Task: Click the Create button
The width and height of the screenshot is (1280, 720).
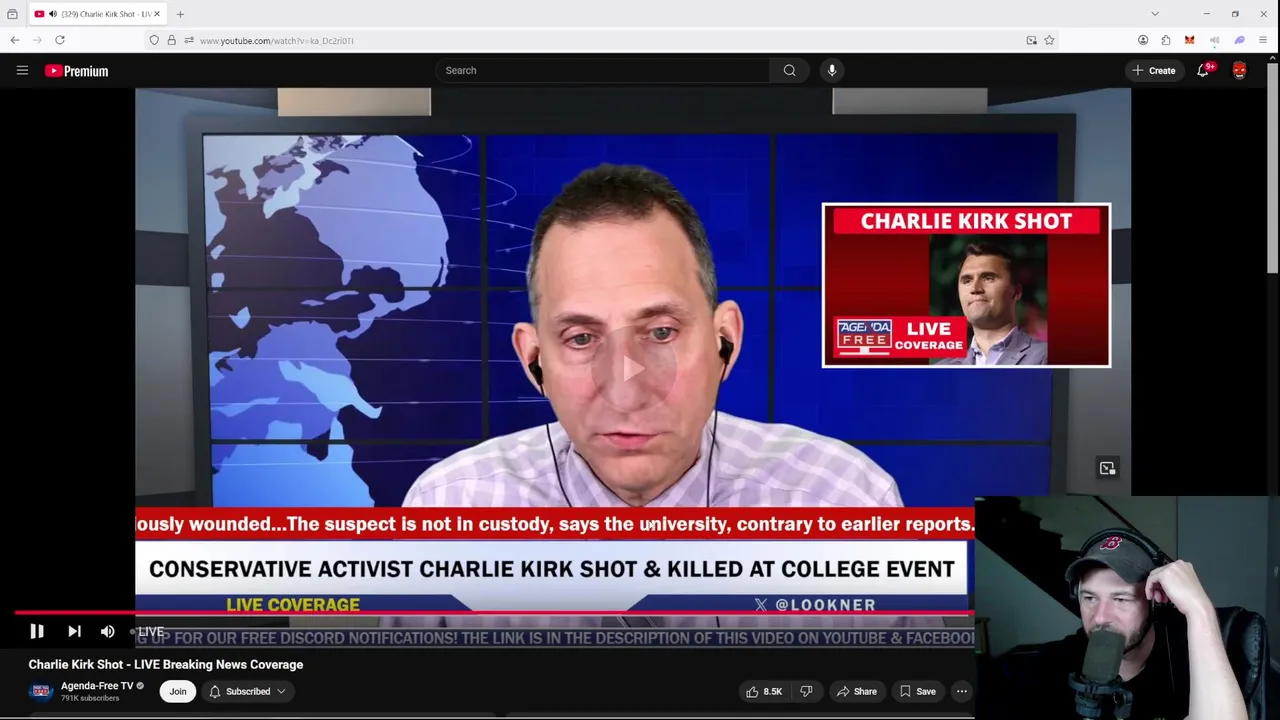Action: point(1153,70)
